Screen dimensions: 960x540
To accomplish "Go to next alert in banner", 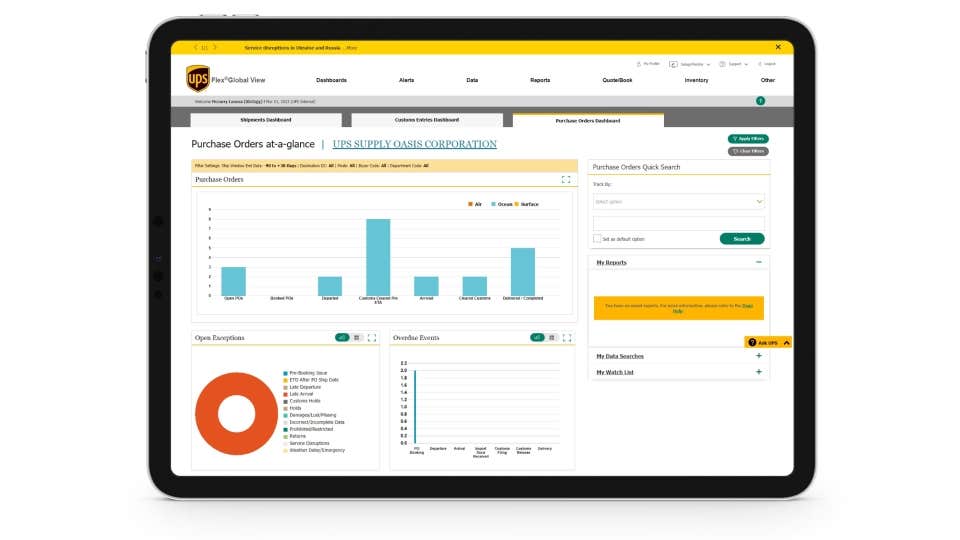I will (x=215, y=47).
